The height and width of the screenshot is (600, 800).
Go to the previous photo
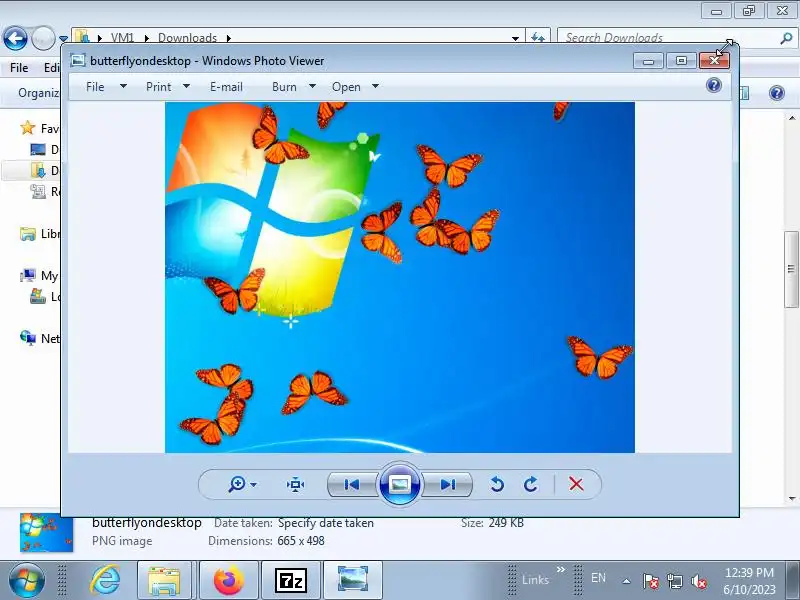pos(352,484)
